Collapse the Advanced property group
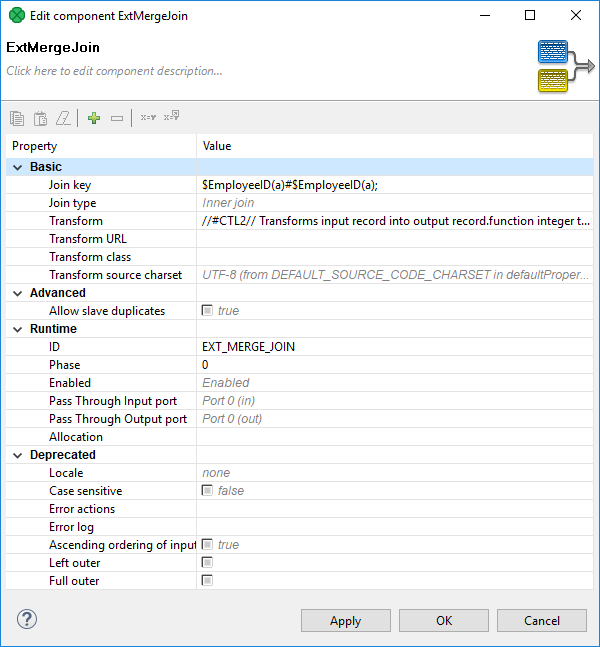This screenshot has width=600, height=647. pos(18,293)
